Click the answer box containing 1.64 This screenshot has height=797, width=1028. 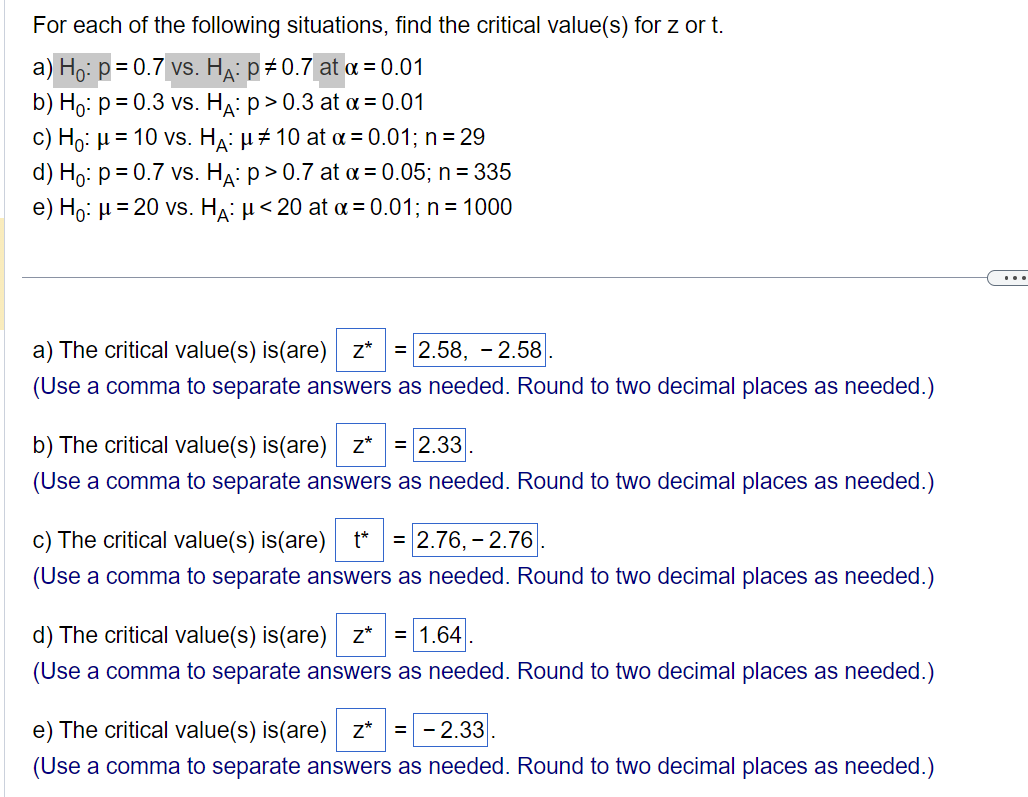coord(438,634)
